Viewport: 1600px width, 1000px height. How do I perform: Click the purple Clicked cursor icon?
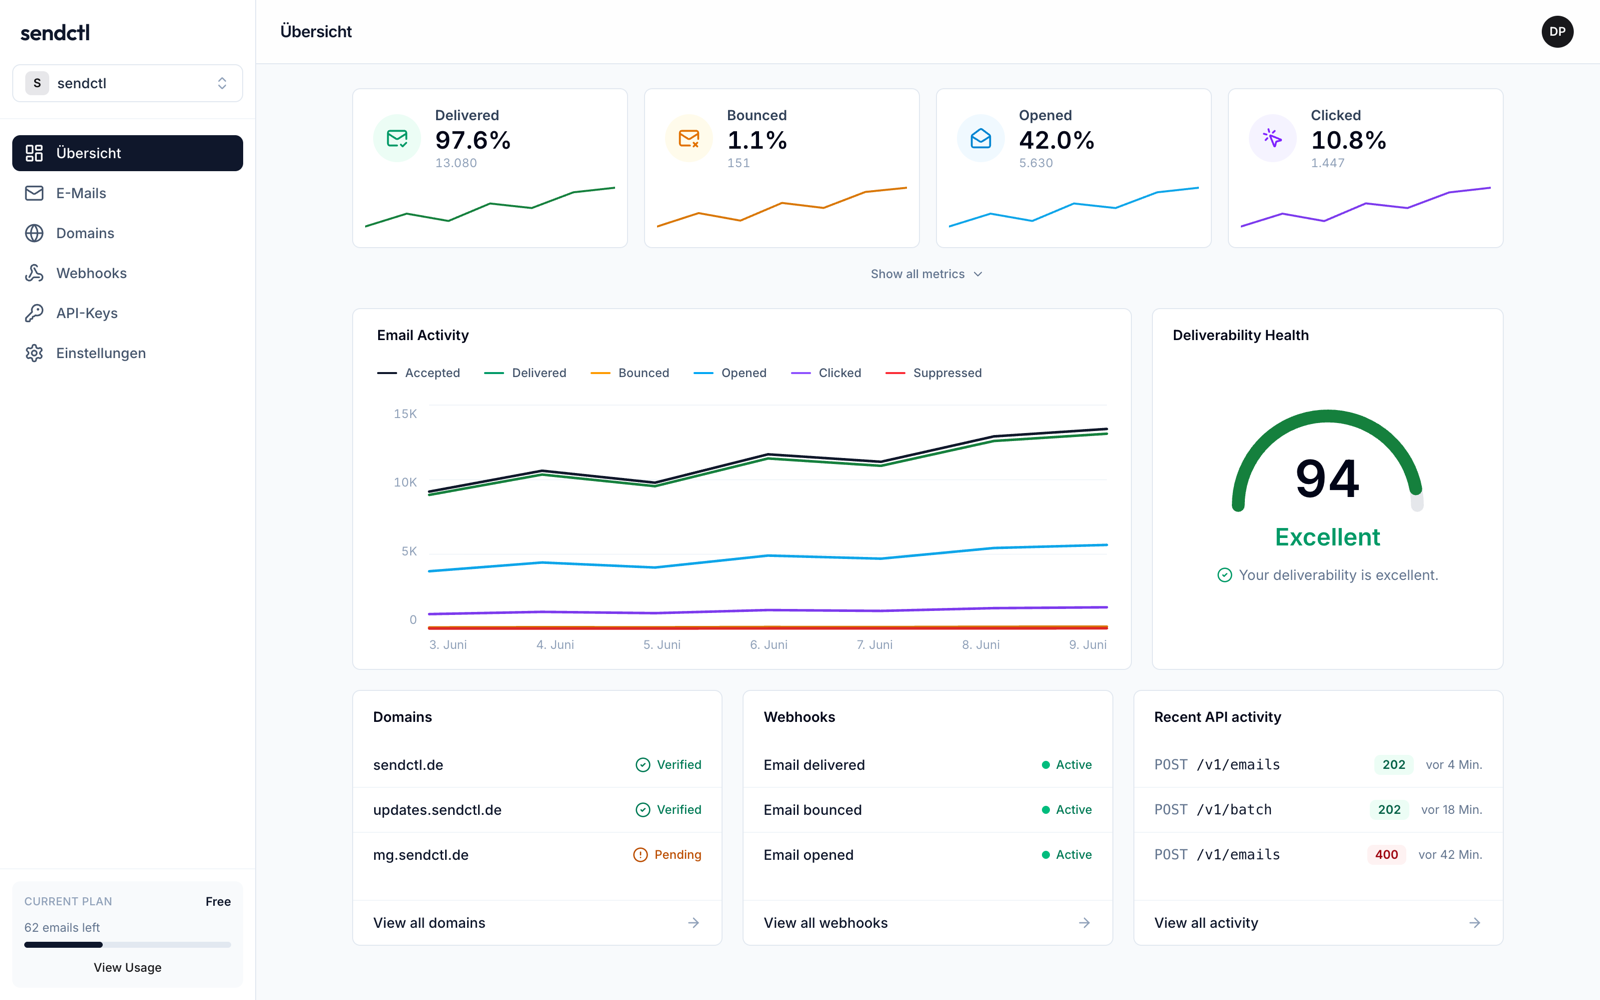pyautogui.click(x=1273, y=138)
